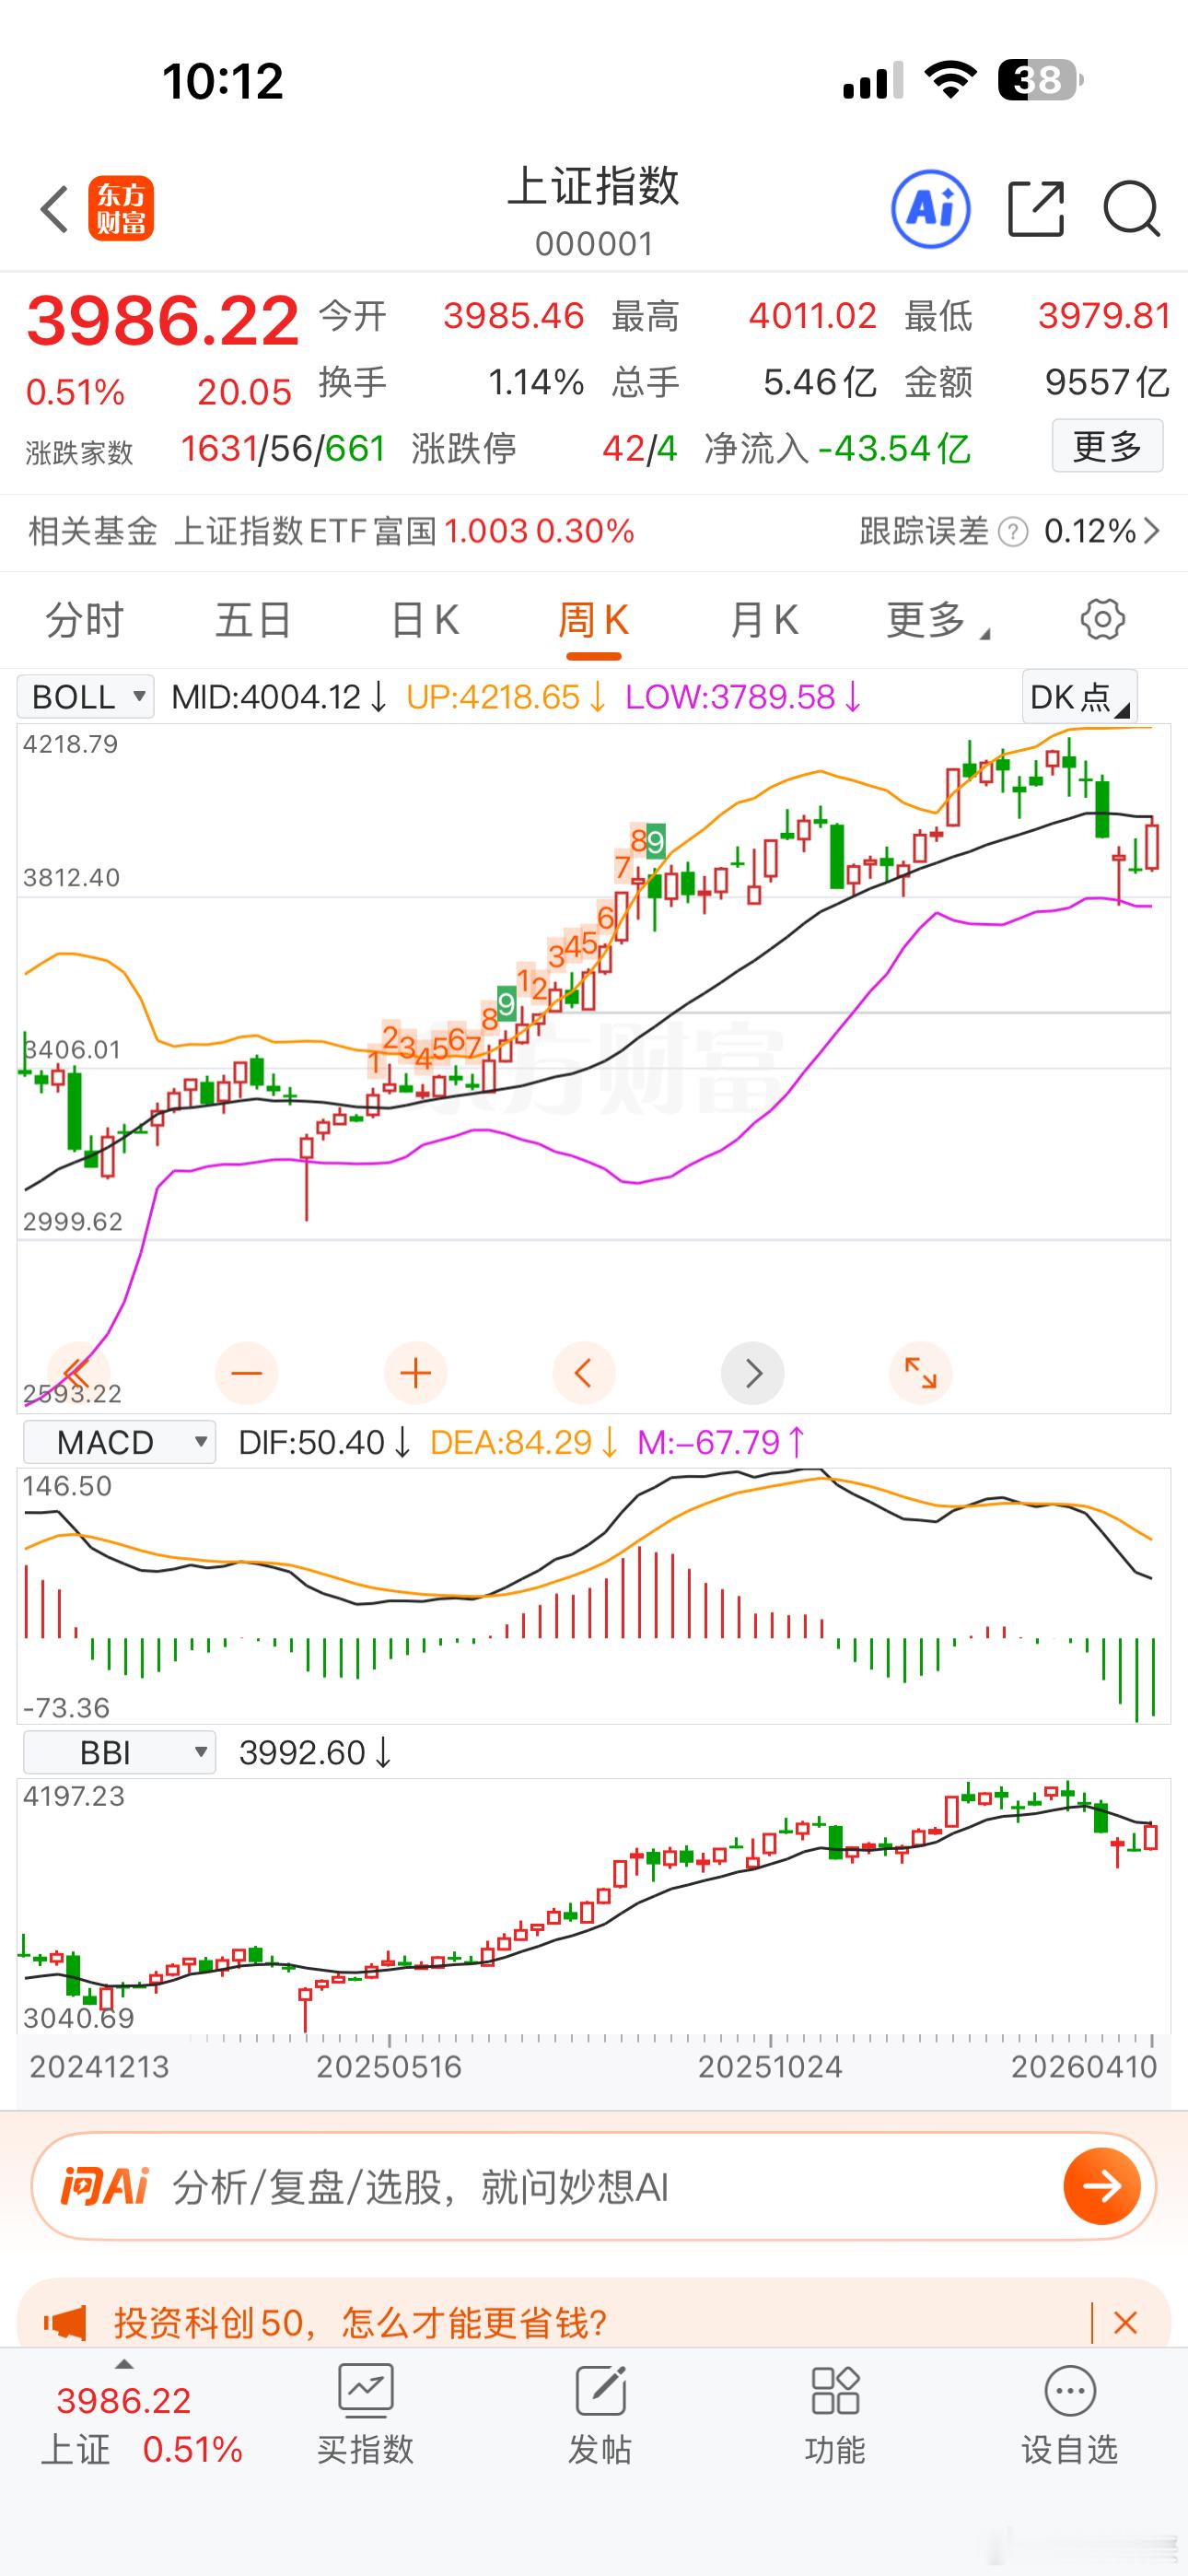Tap the 相关基金 label
Screen dimensions: 1188x2576
(x=93, y=531)
